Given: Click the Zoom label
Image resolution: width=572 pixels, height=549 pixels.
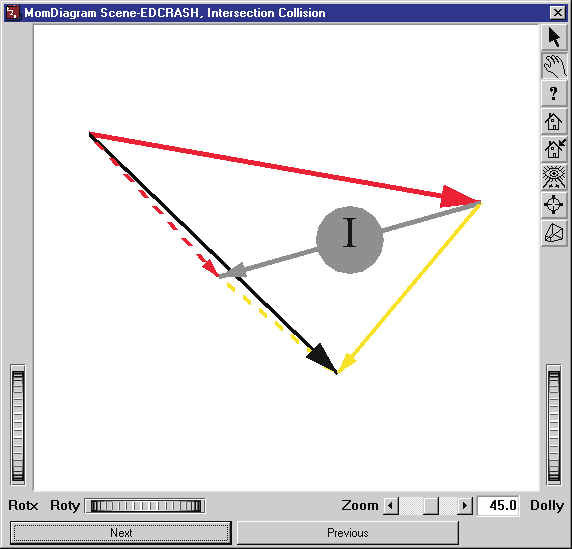Looking at the screenshot, I should point(360,506).
